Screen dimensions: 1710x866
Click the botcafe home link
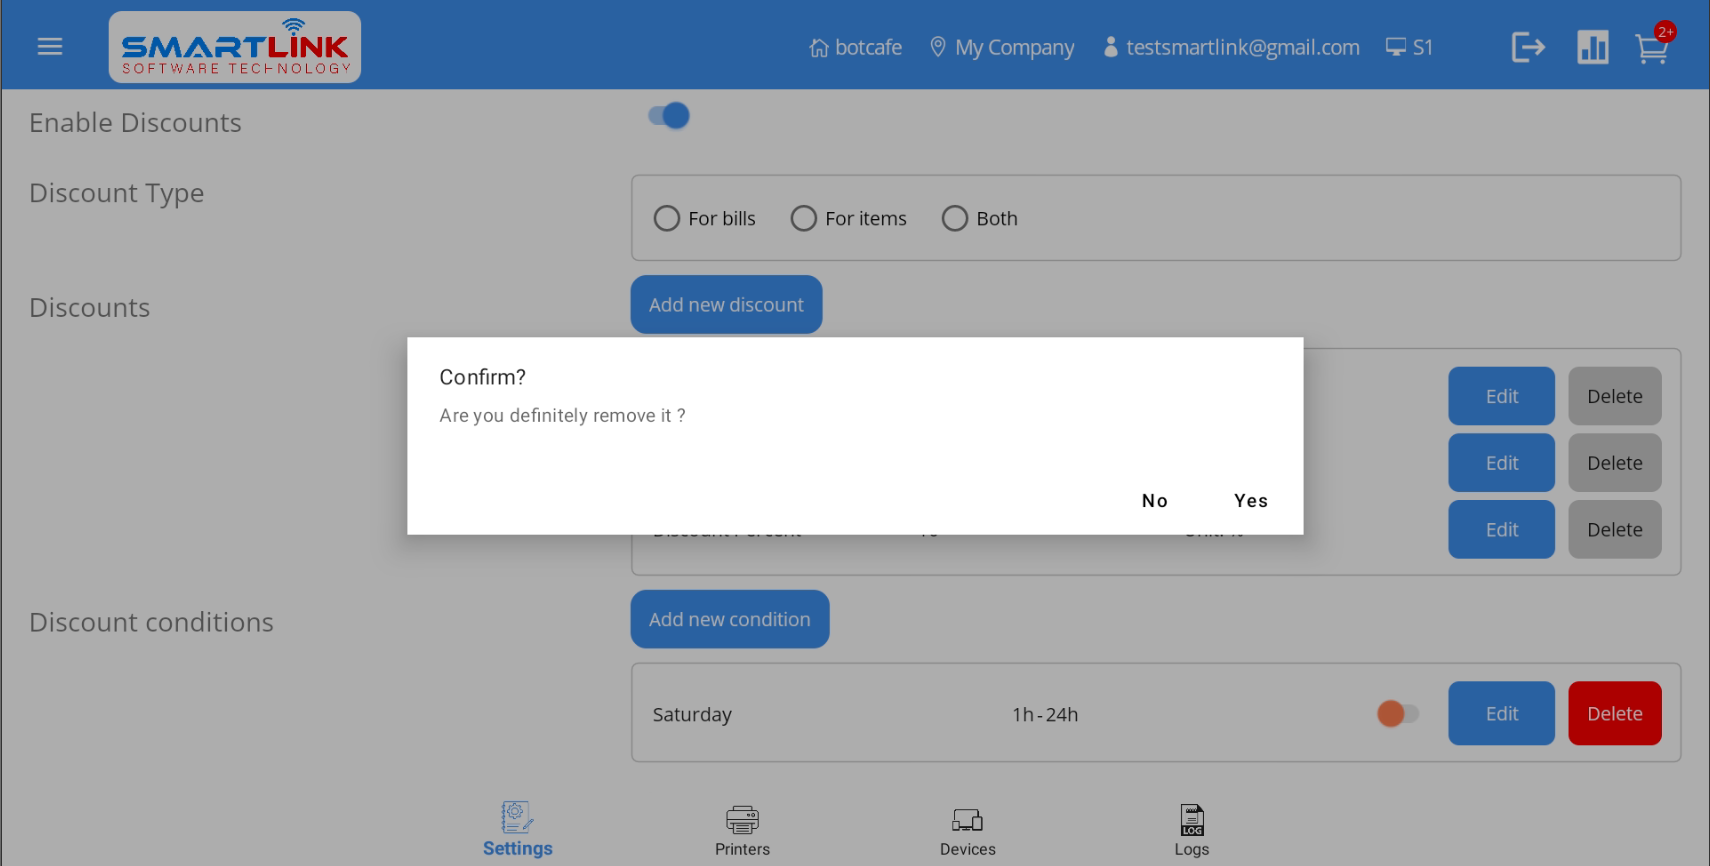(x=856, y=47)
